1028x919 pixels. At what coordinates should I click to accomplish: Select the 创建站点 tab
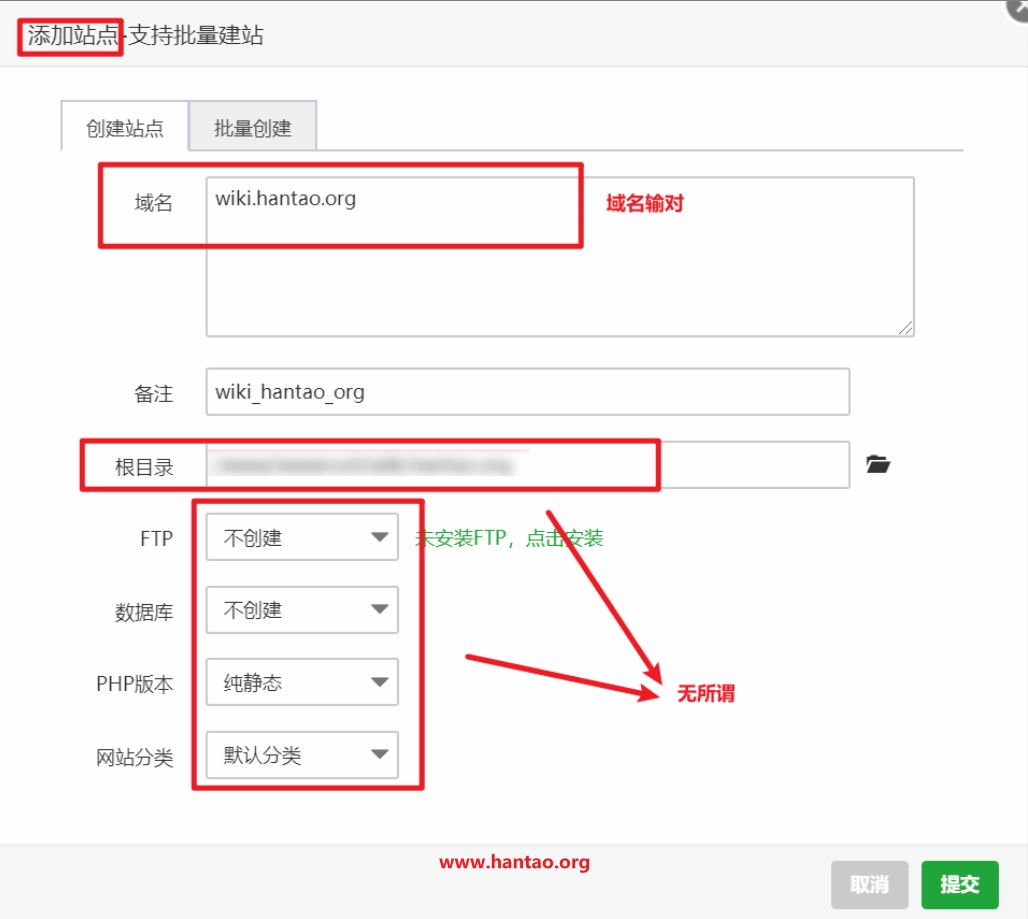[x=125, y=128]
